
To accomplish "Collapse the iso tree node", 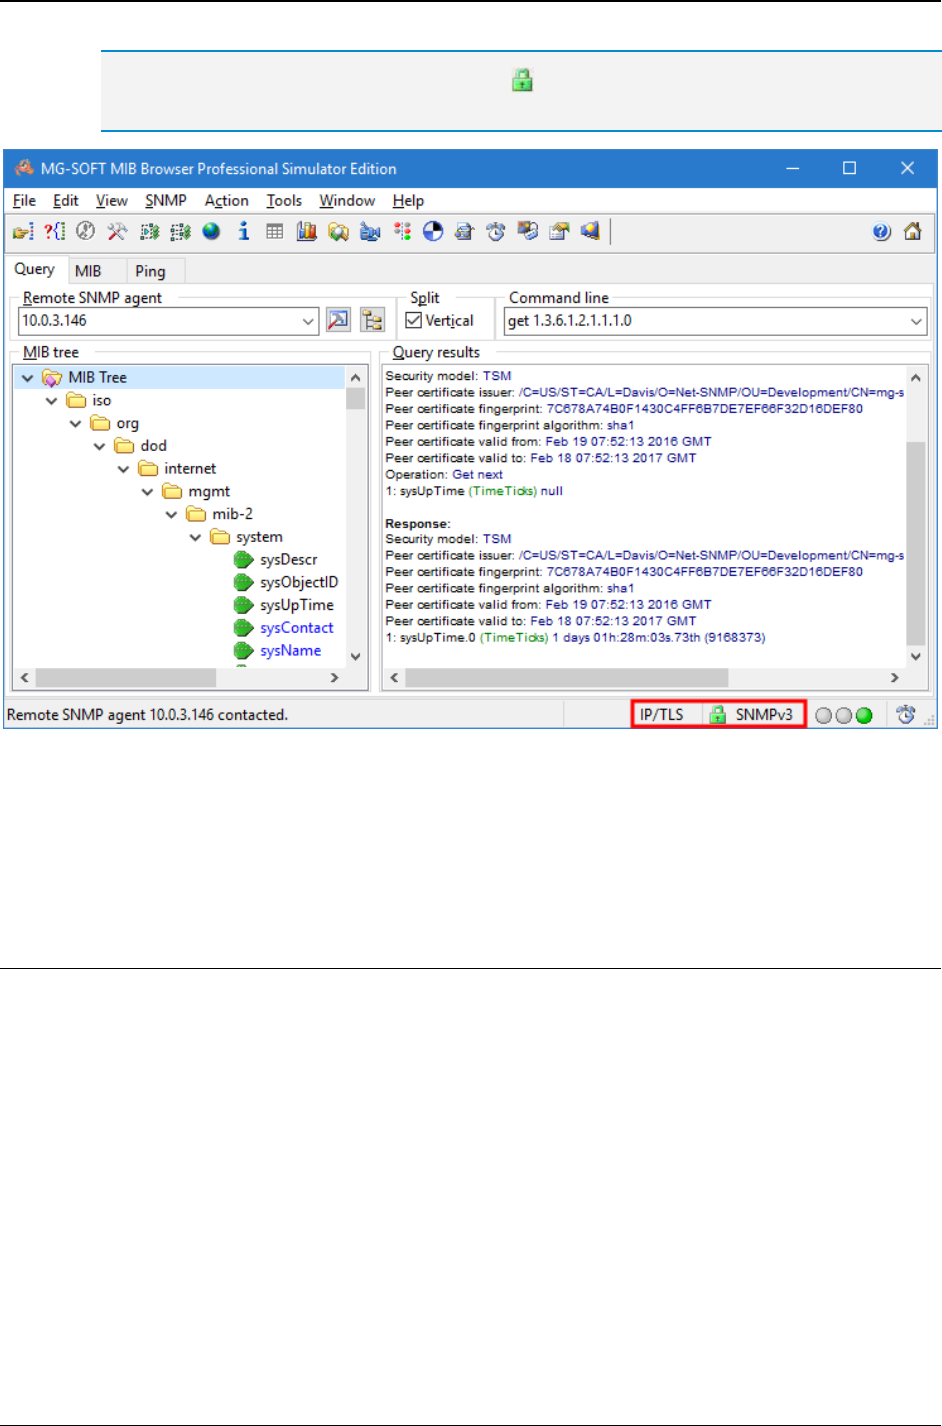I will pyautogui.click(x=52, y=401).
